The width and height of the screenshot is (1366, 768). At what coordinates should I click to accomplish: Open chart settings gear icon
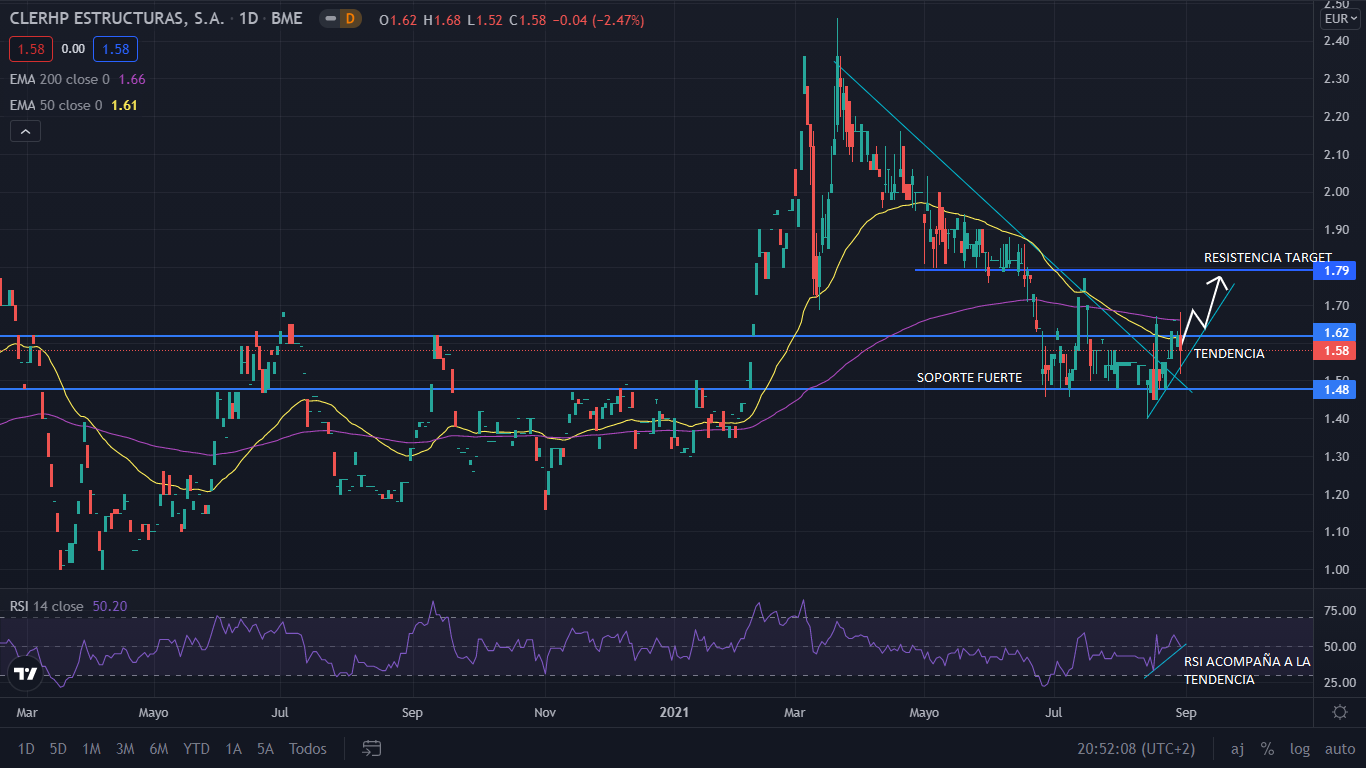coord(1340,711)
